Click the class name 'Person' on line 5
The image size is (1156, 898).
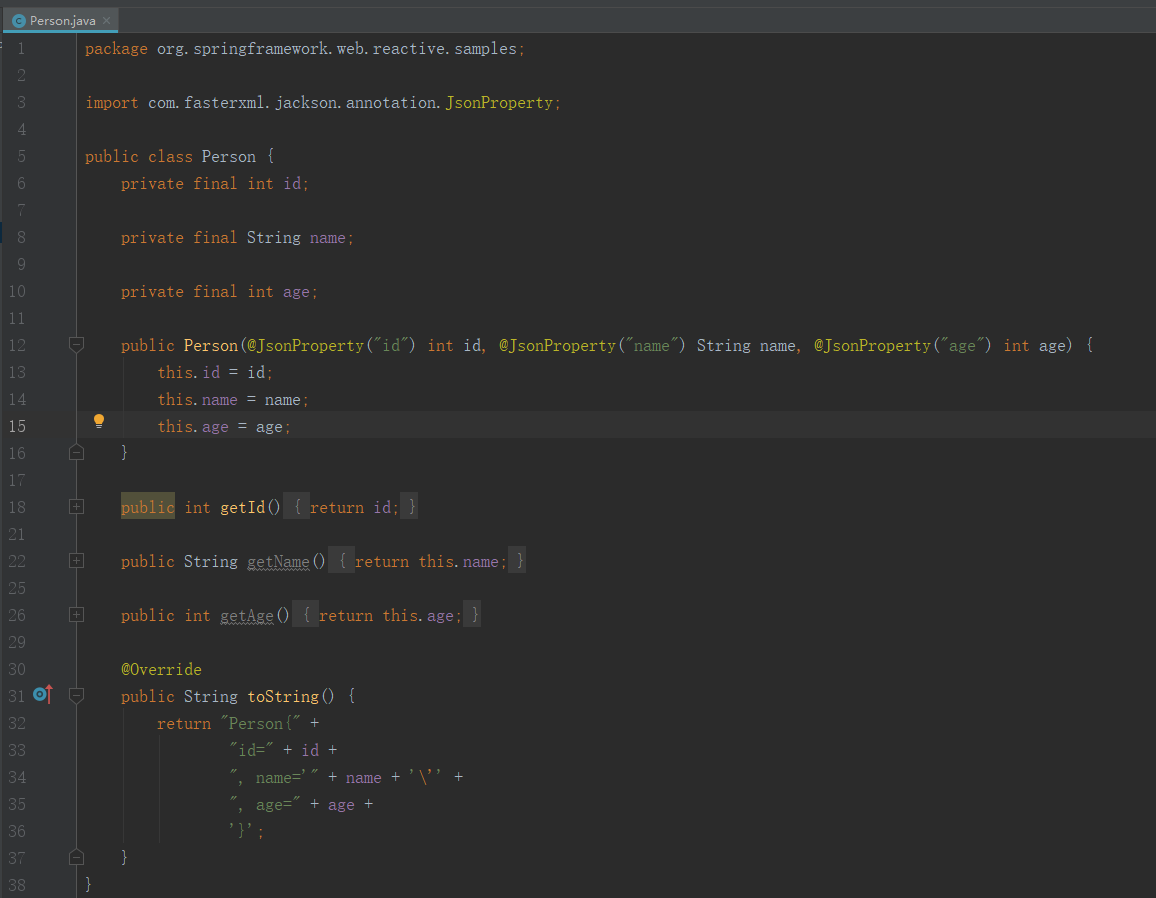tap(229, 156)
